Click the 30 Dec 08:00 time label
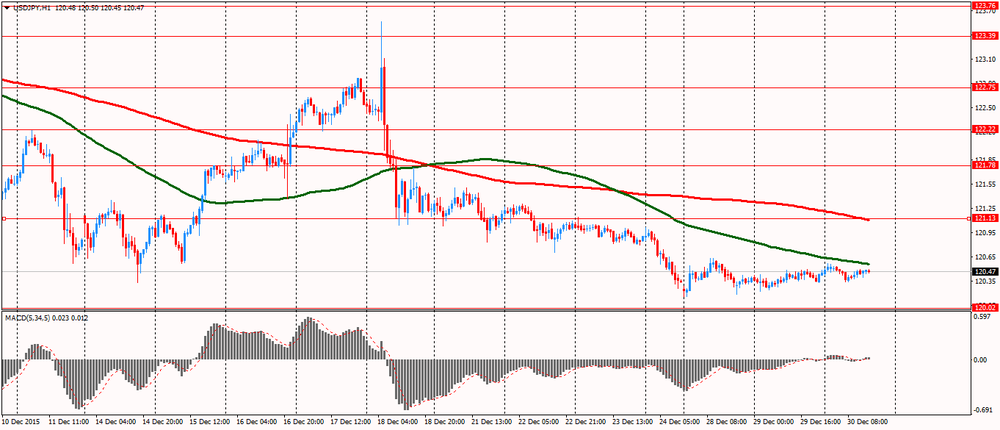Image resolution: width=1000 pixels, height=430 pixels. point(867,422)
